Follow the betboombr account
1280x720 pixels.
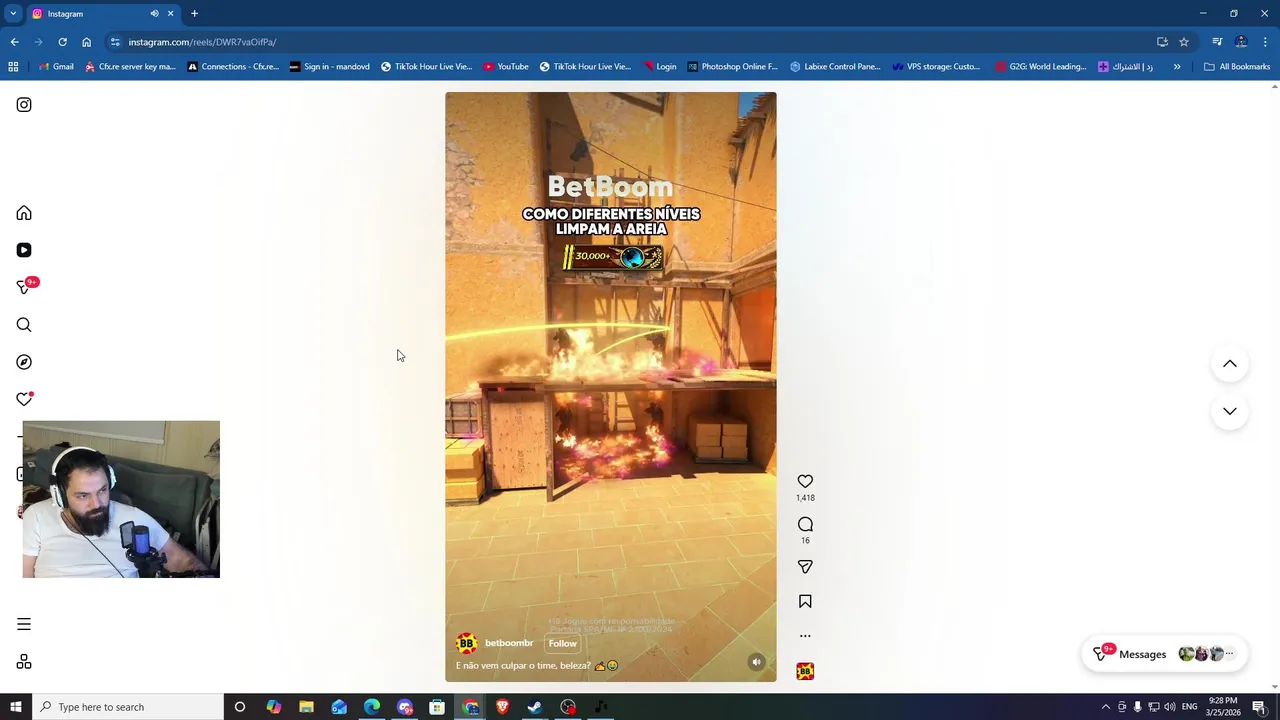tap(562, 643)
